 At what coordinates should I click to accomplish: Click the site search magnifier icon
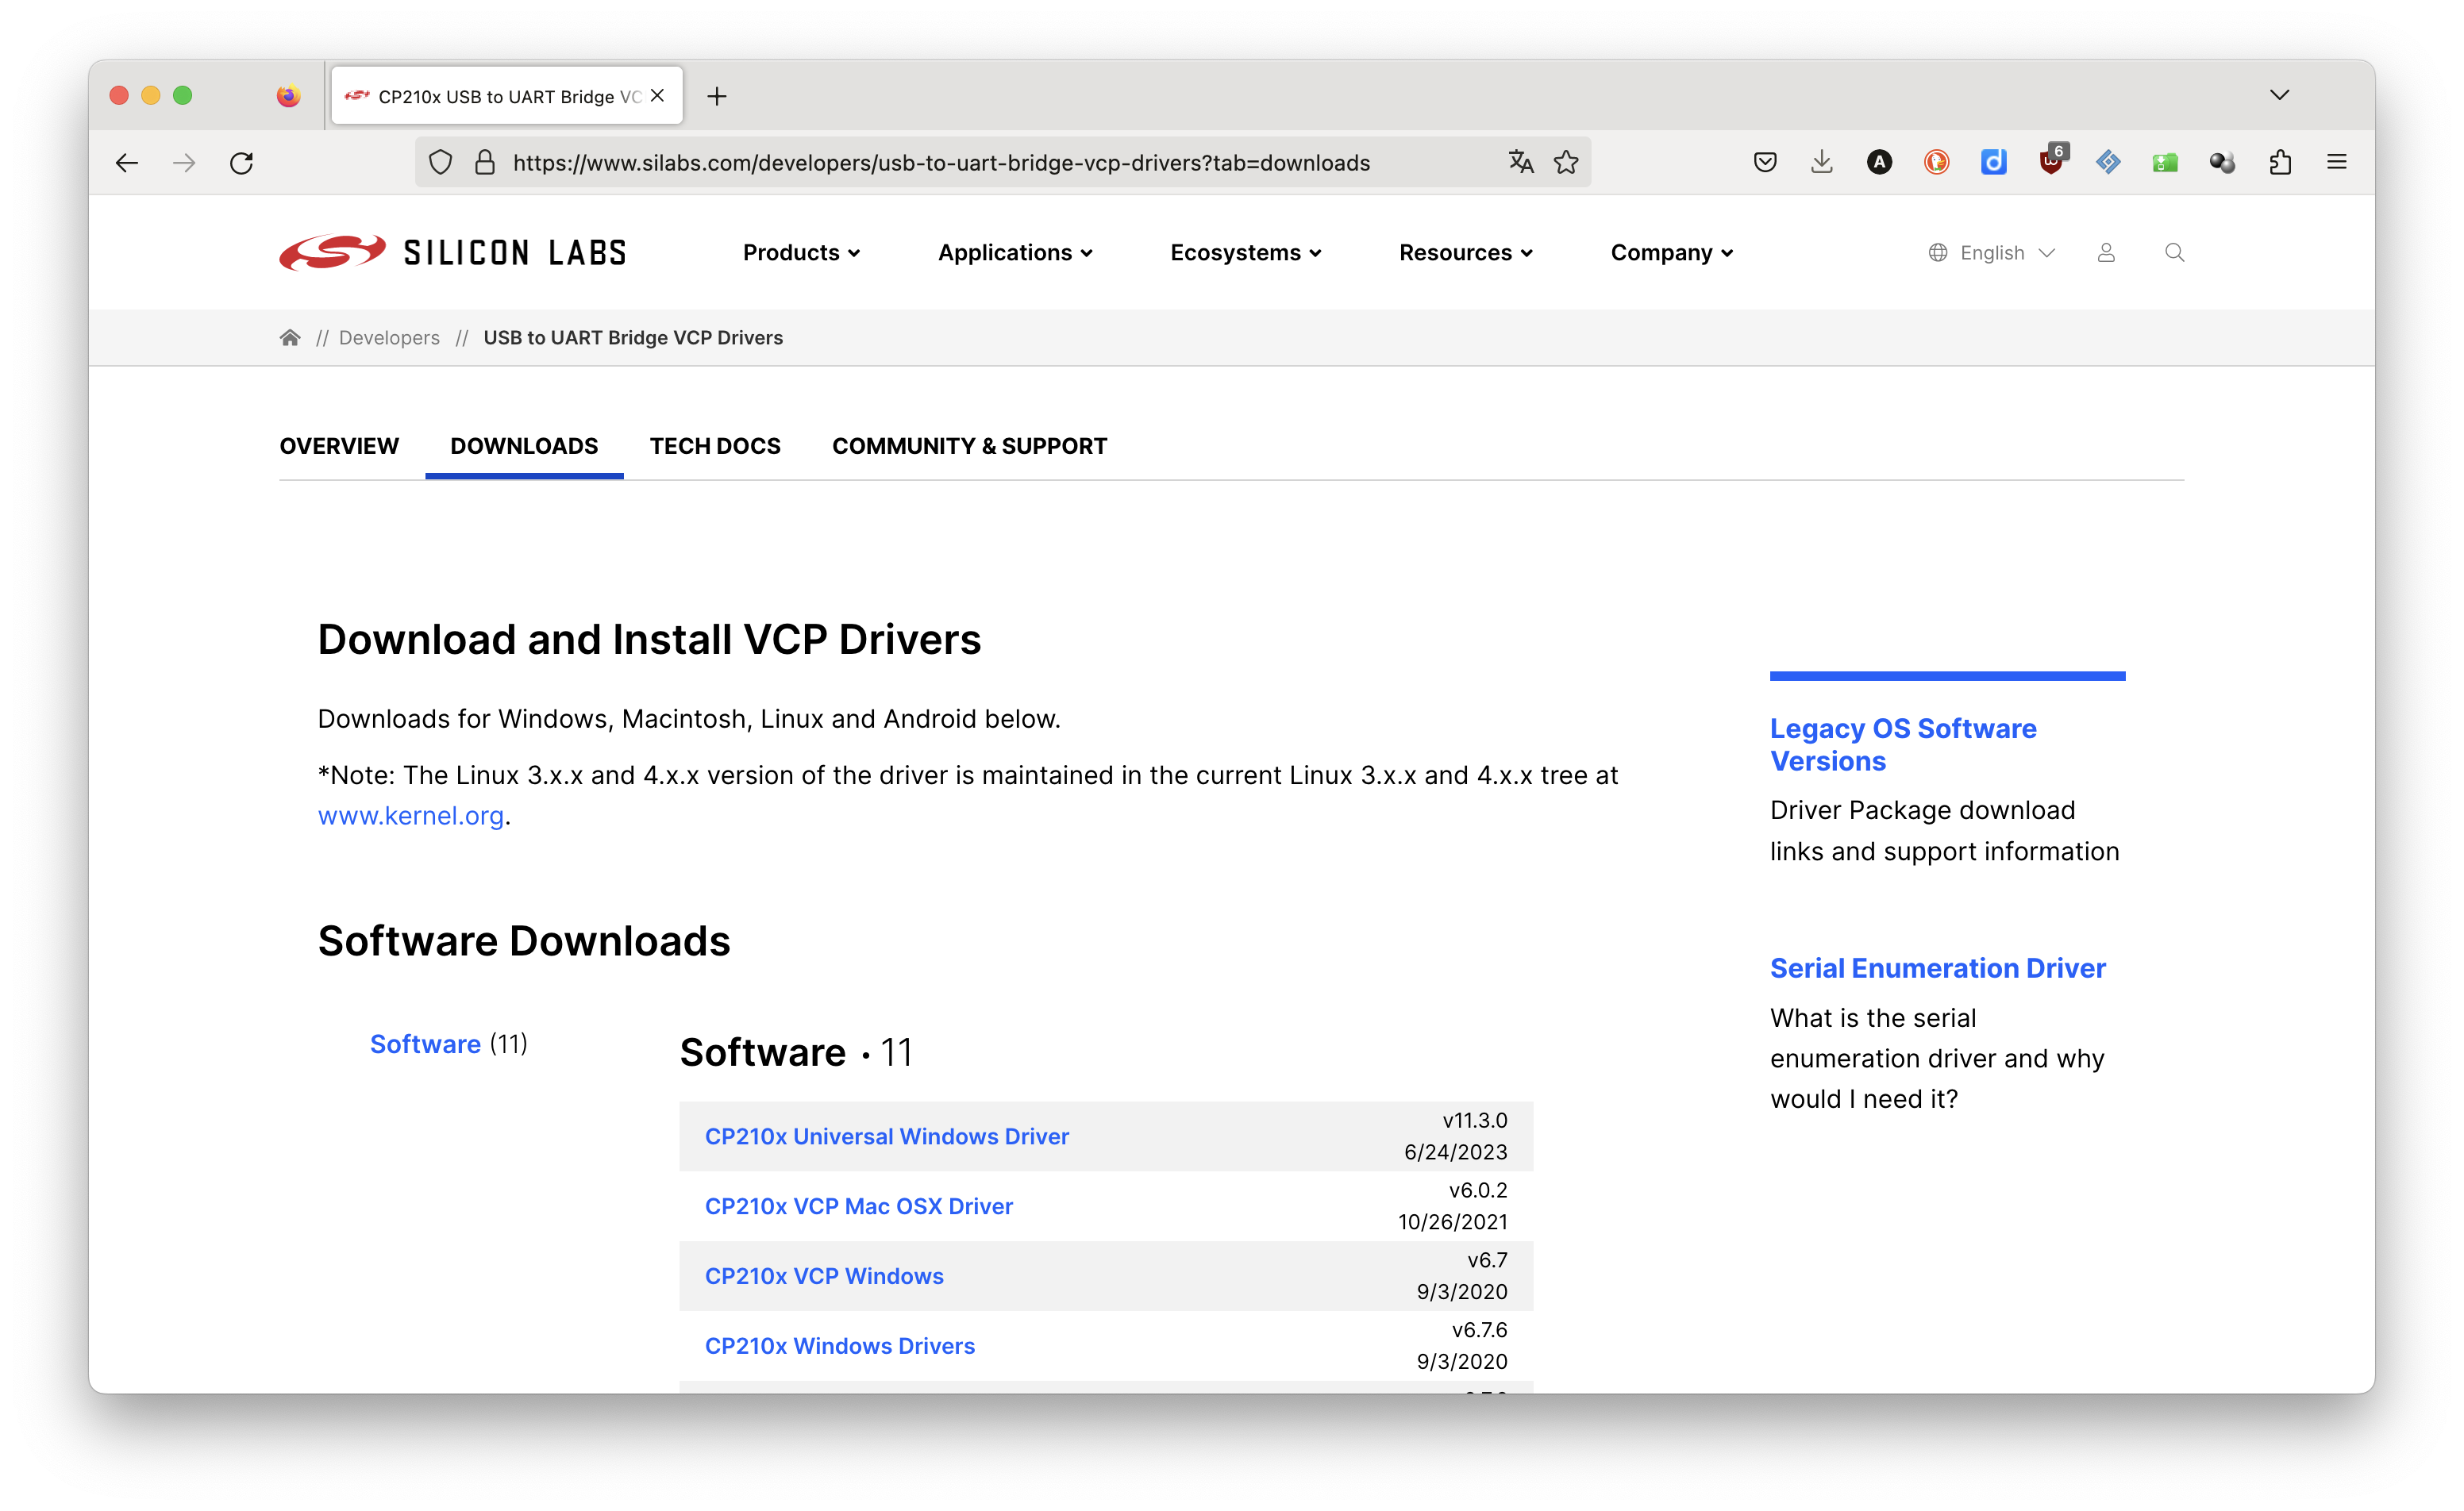pos(2174,253)
